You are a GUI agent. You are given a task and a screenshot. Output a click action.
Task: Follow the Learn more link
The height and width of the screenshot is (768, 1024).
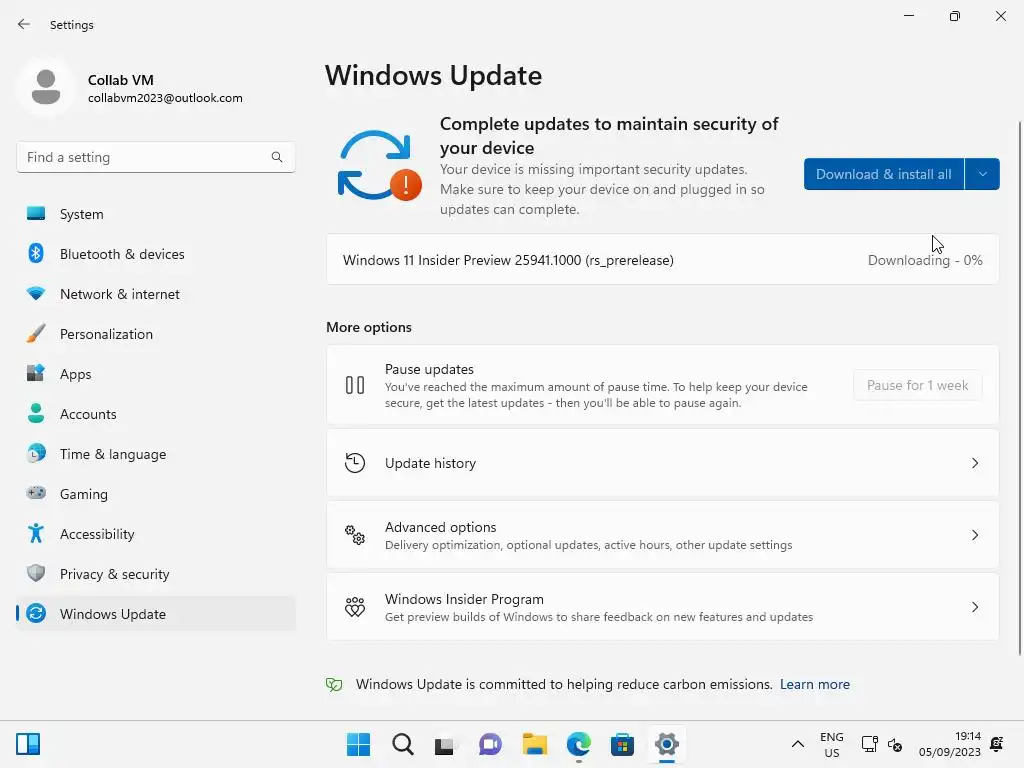coord(814,684)
